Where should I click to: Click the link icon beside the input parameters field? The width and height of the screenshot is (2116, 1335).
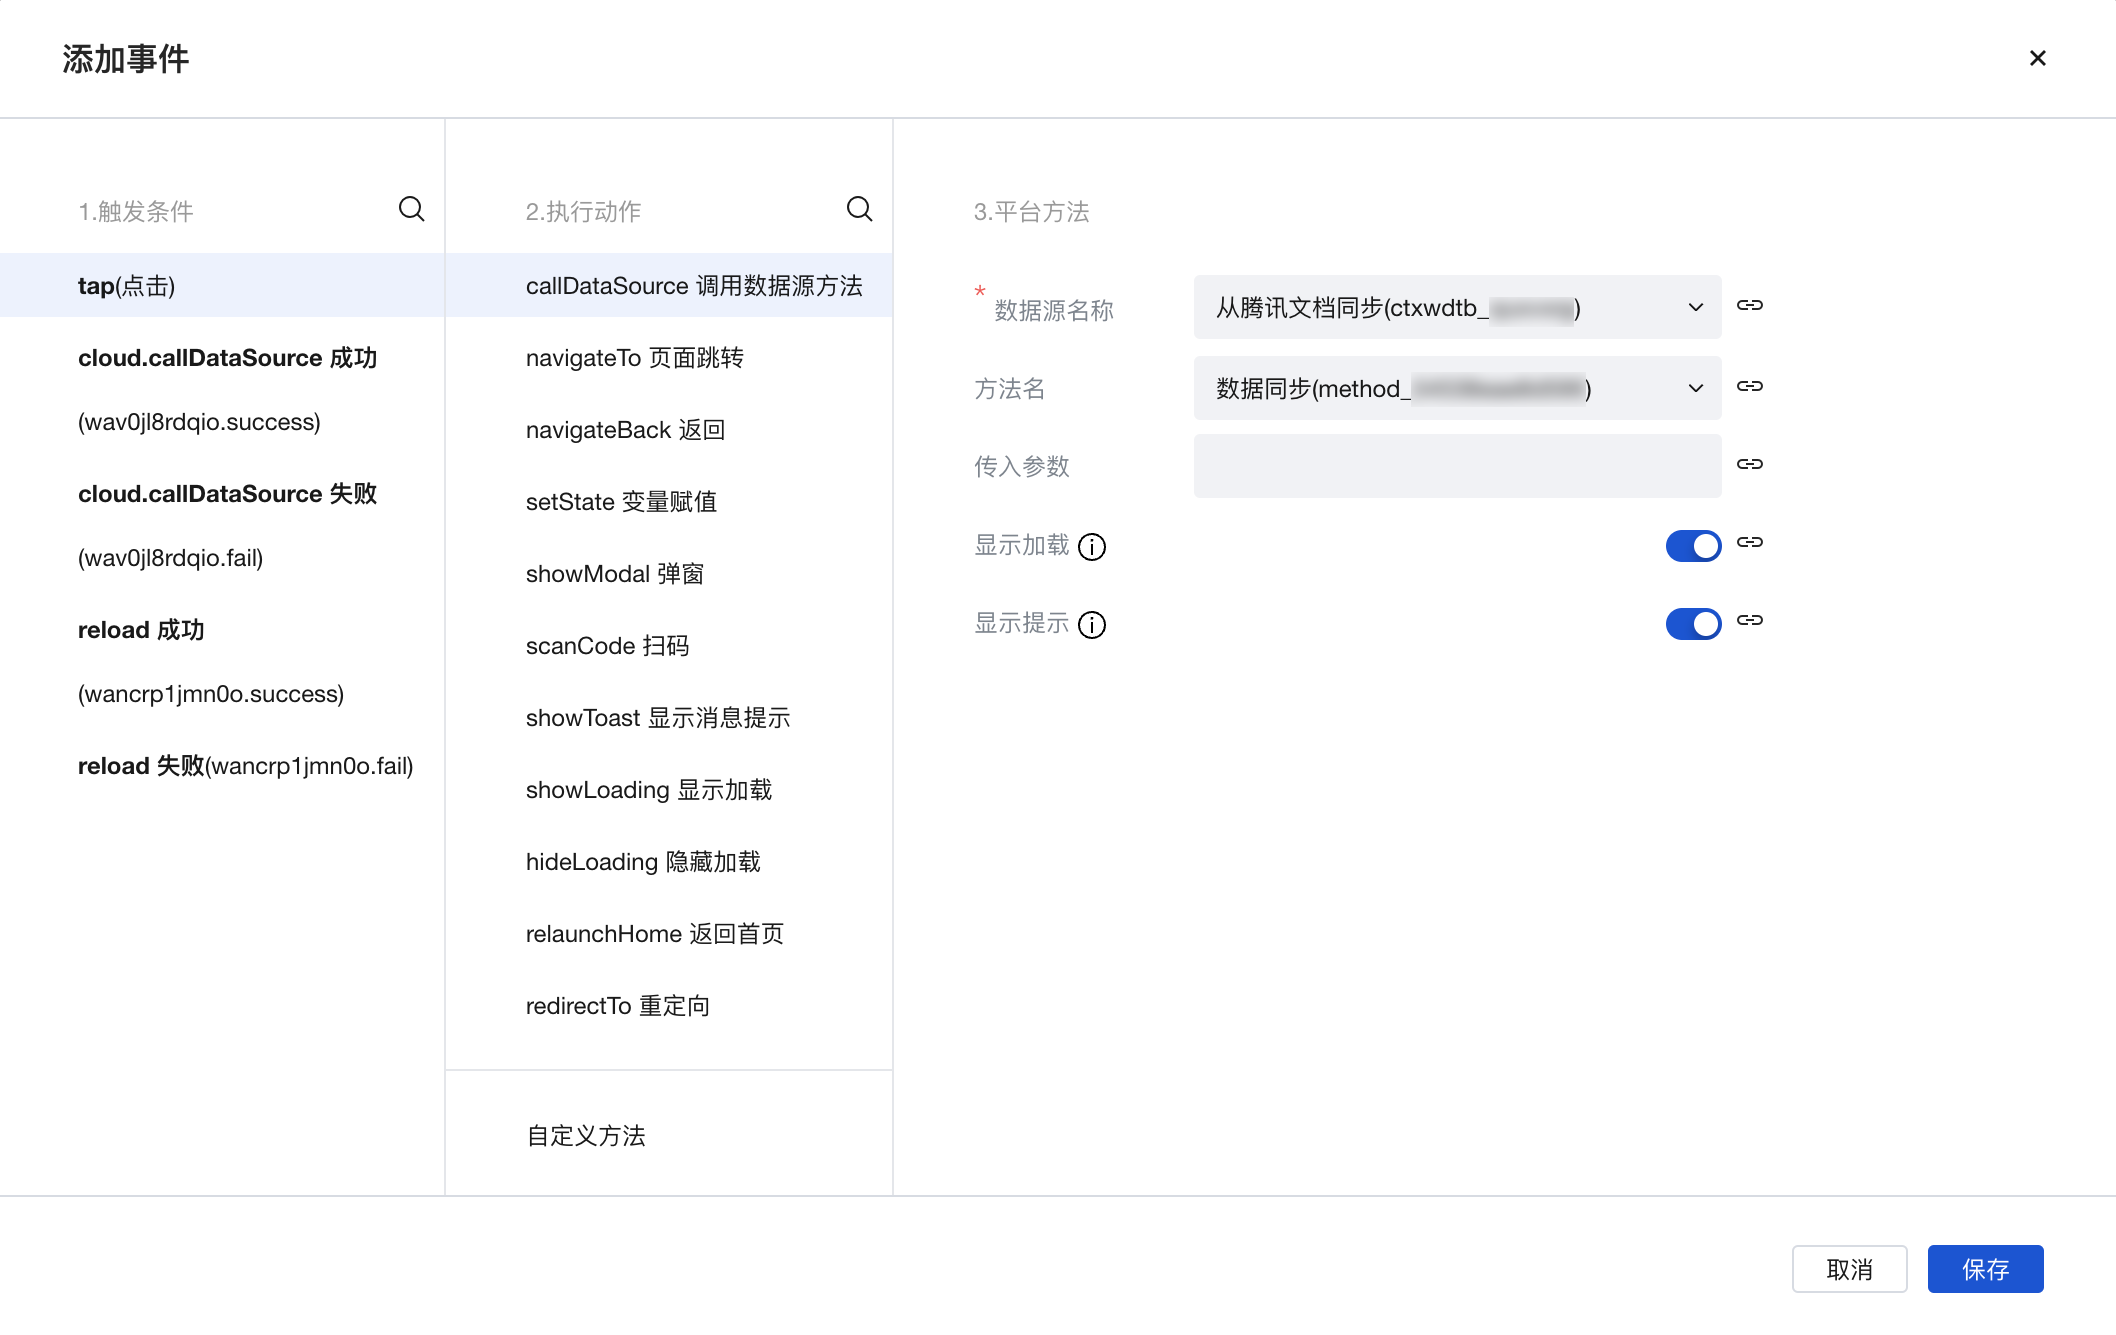(x=1749, y=465)
